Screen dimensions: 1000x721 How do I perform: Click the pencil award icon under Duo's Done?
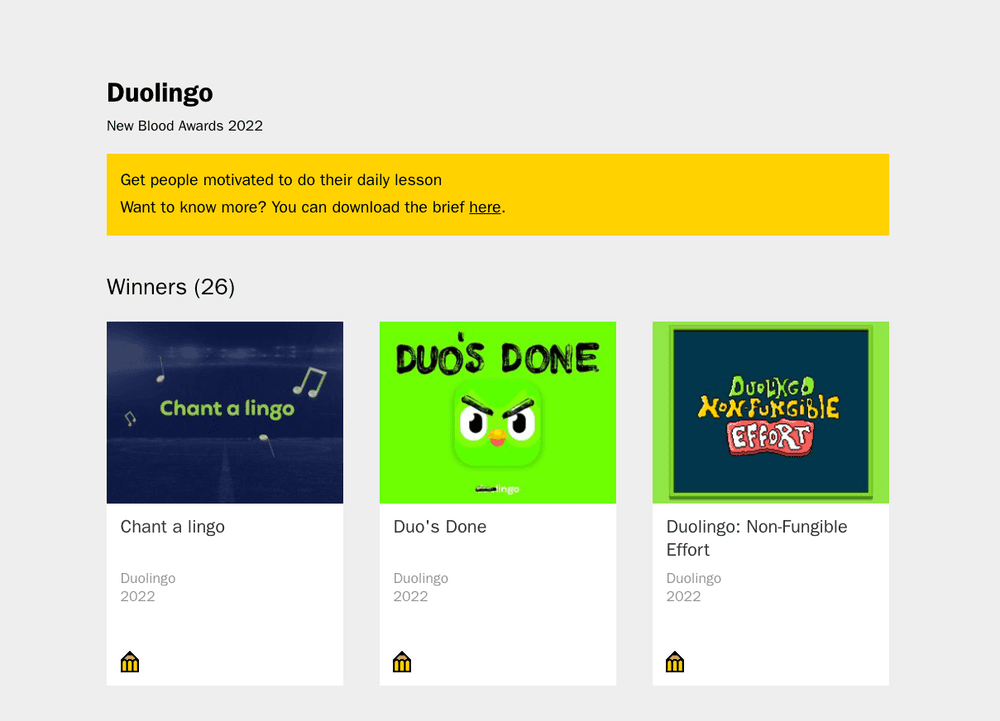402,662
